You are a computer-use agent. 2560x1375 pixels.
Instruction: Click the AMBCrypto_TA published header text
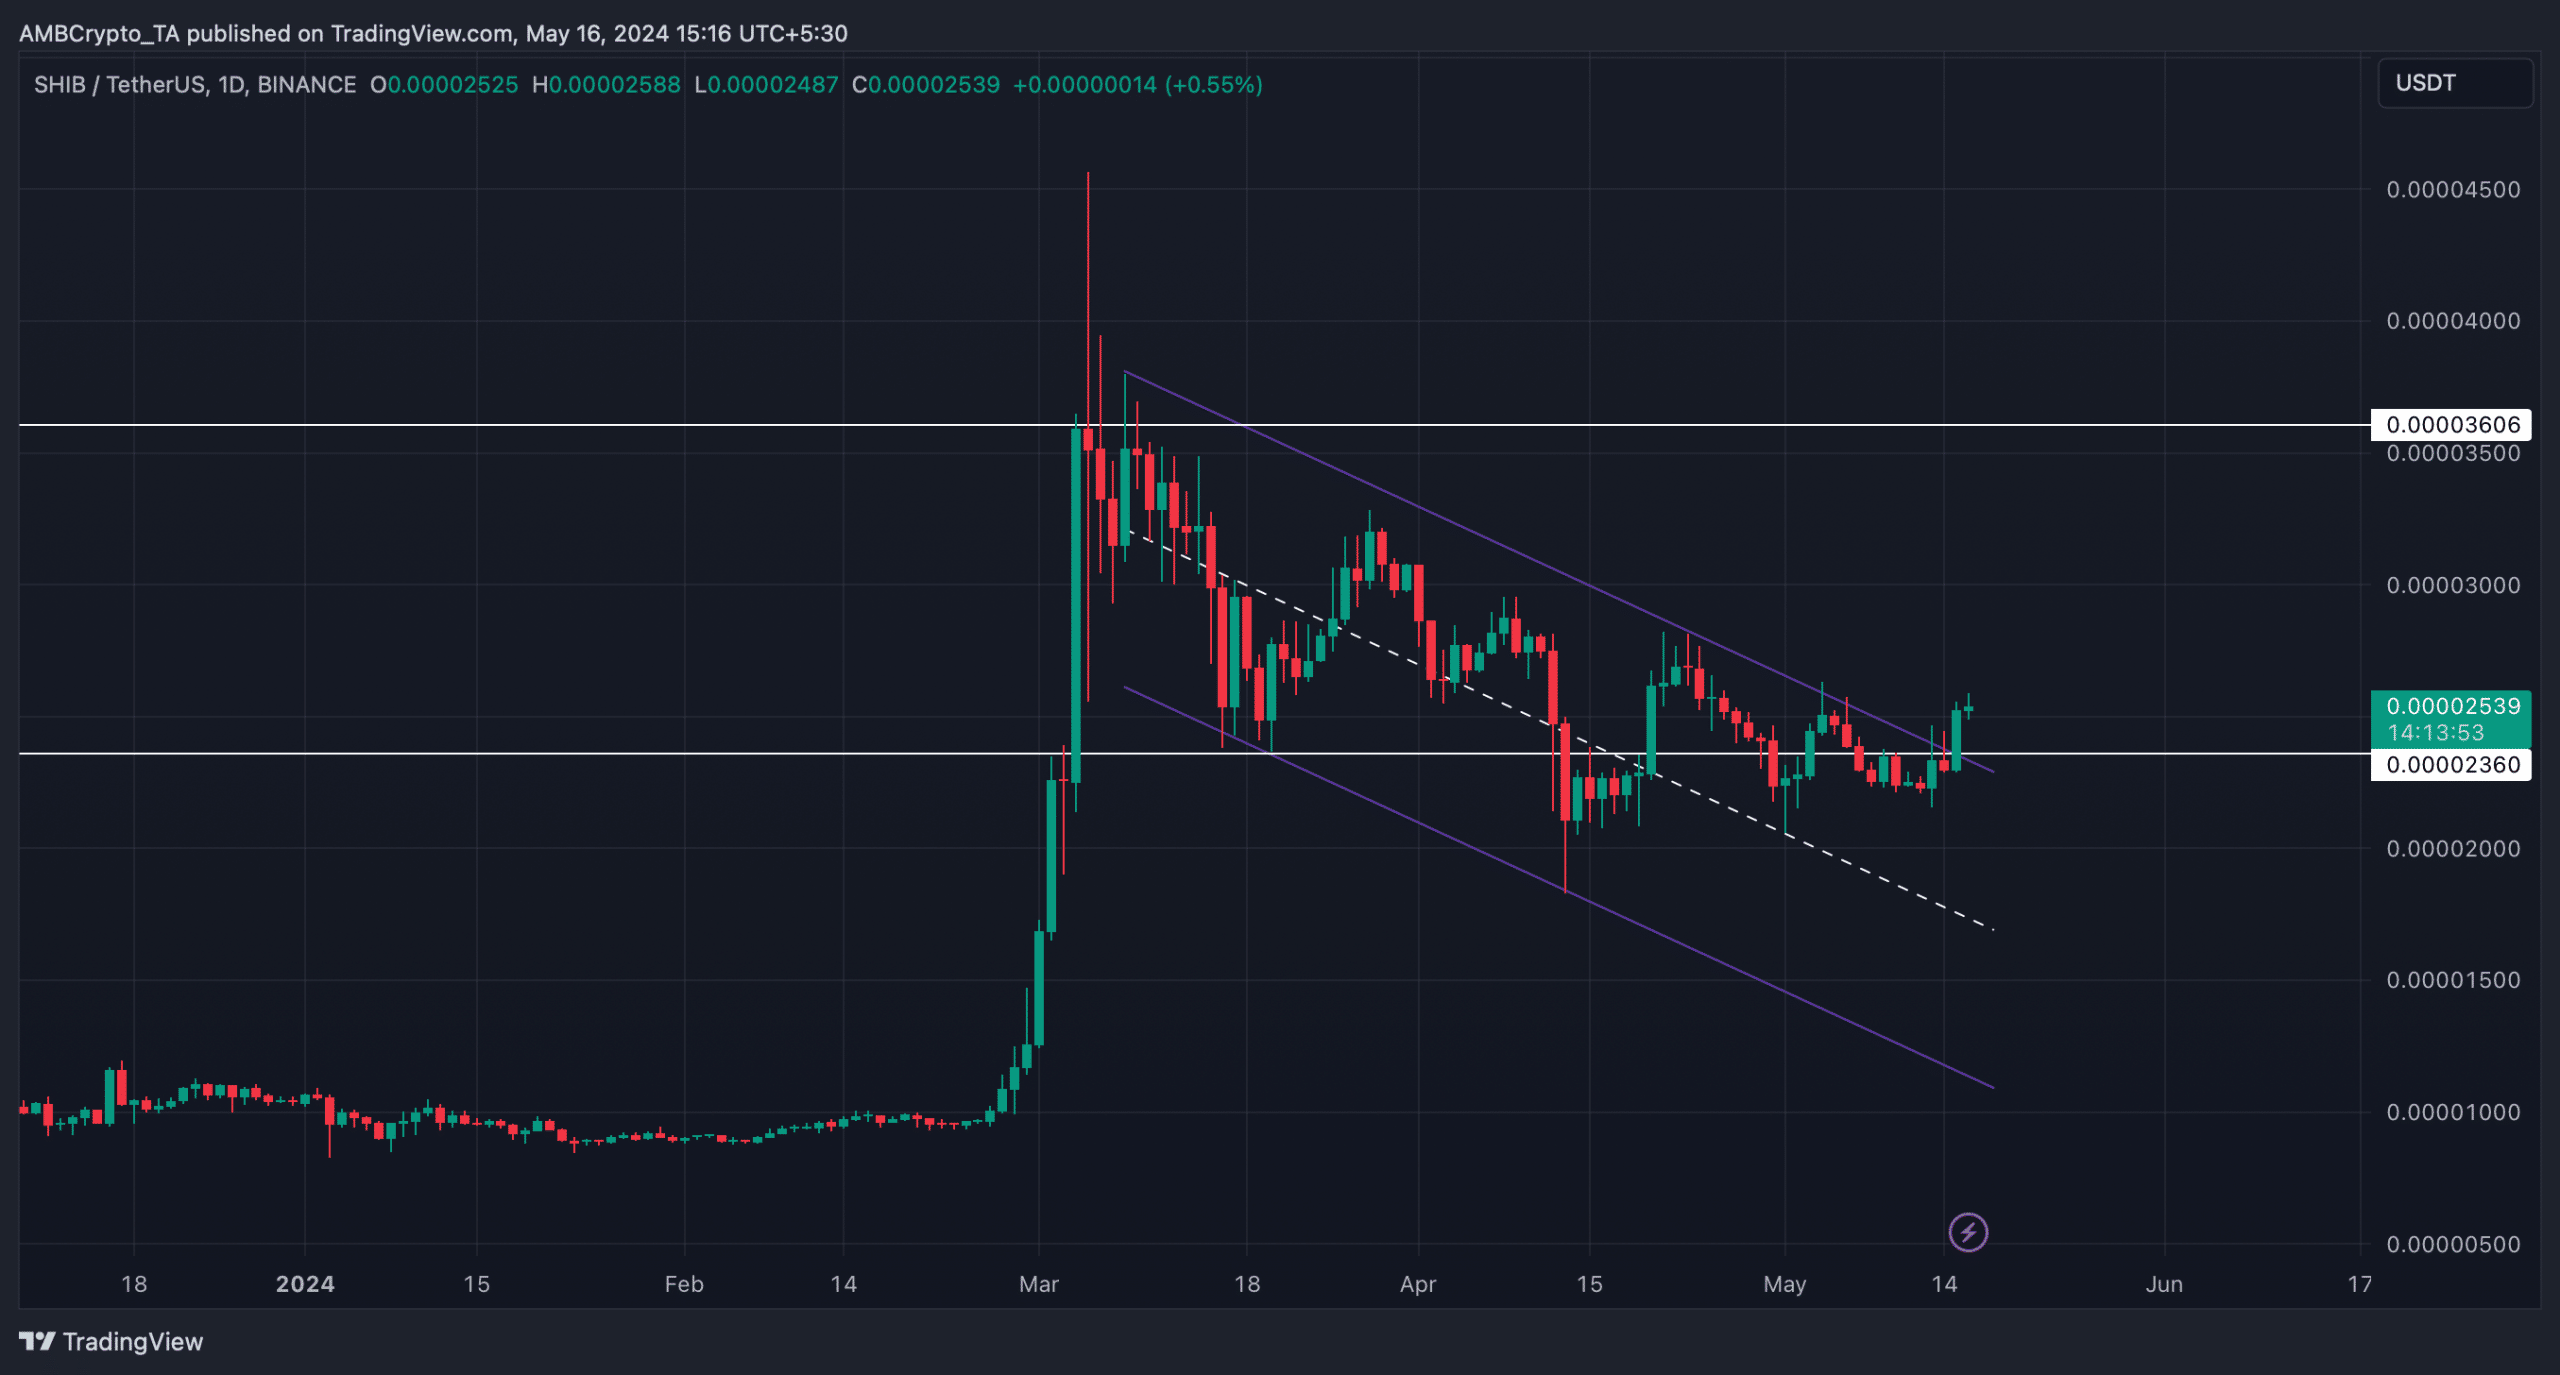pos(433,33)
